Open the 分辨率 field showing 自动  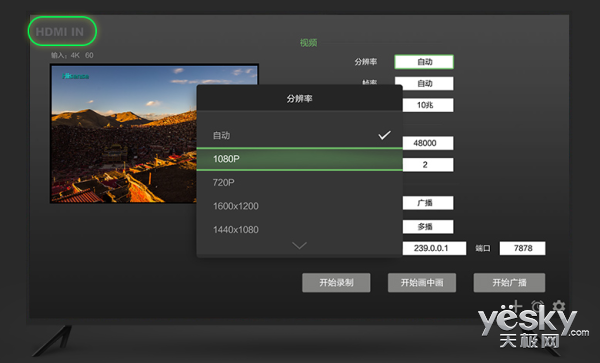point(424,62)
